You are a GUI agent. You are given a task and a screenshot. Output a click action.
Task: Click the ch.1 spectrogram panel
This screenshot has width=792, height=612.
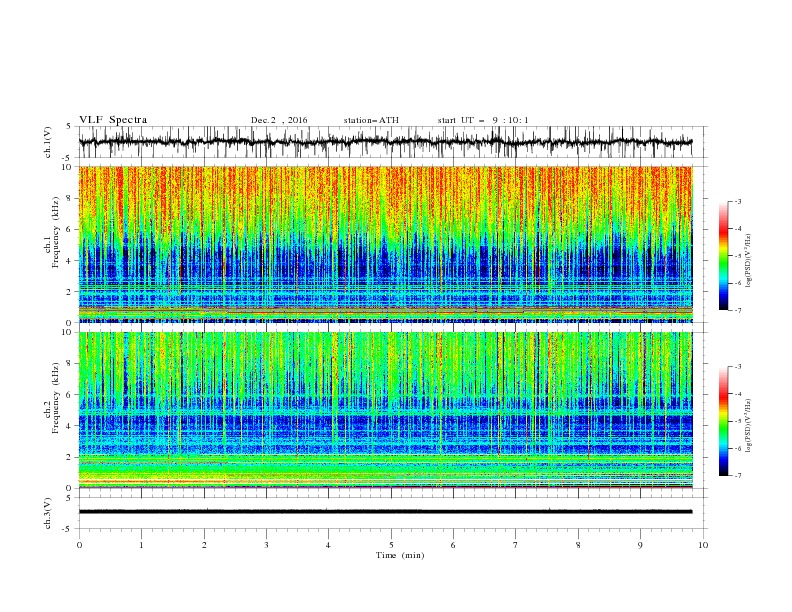tap(385, 244)
